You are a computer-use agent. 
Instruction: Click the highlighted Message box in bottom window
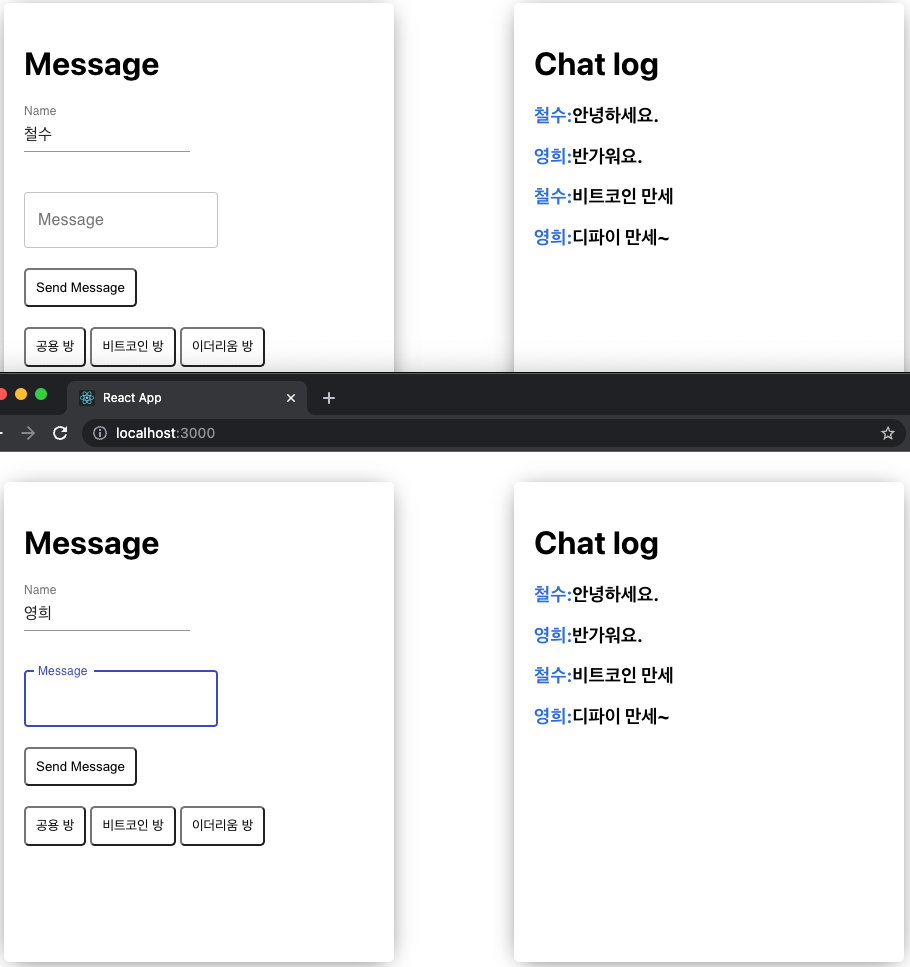(x=120, y=698)
